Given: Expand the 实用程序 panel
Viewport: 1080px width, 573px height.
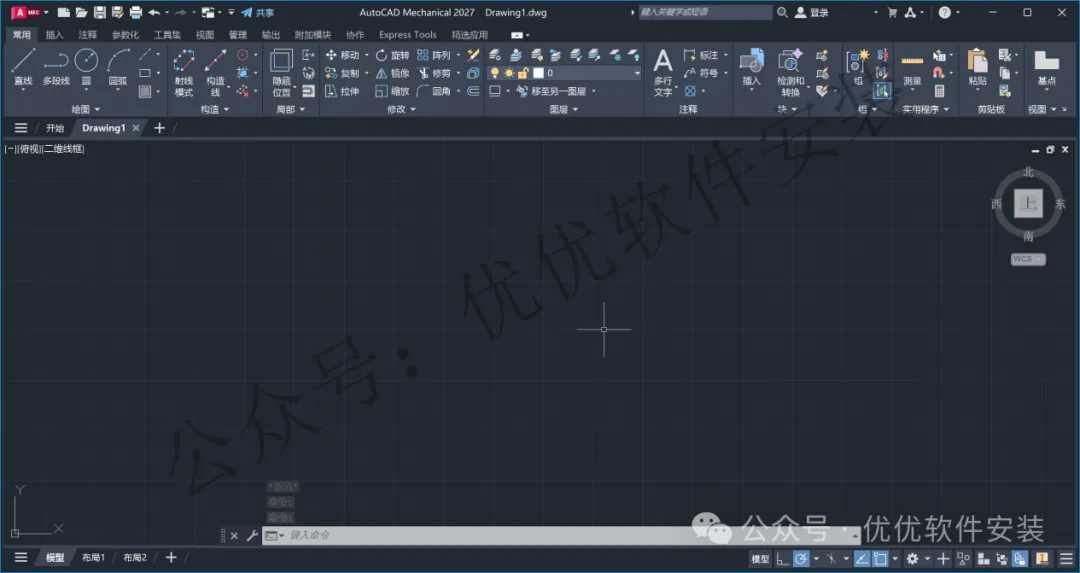Looking at the screenshot, I should tap(926, 109).
